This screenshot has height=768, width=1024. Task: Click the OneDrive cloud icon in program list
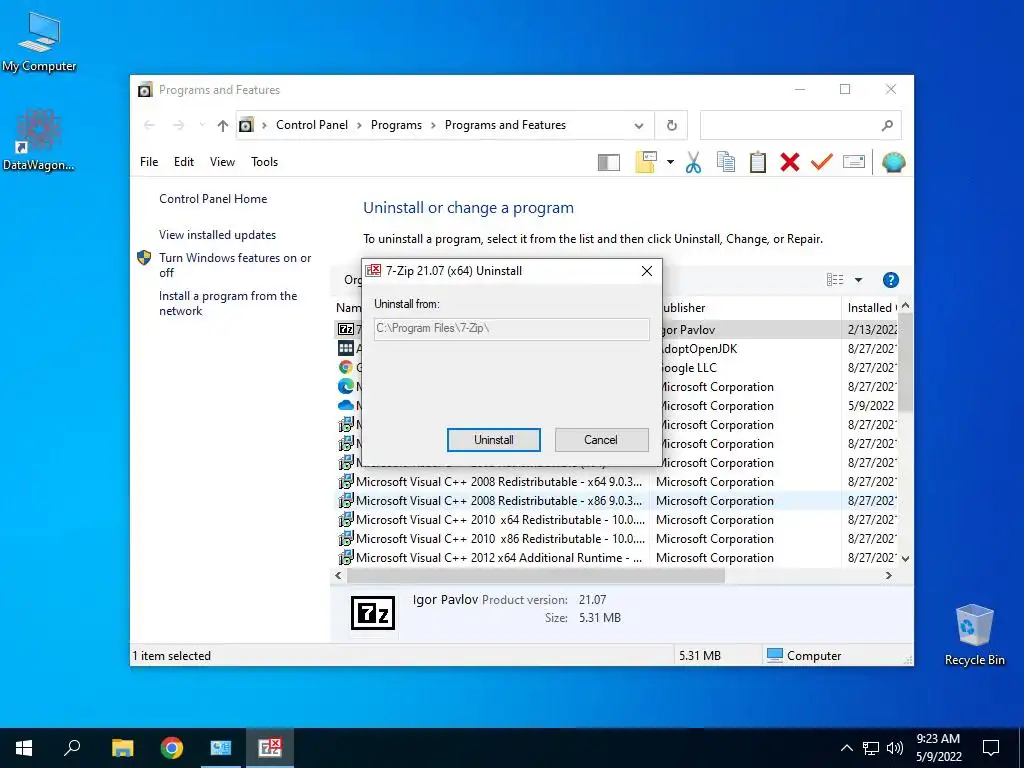coord(345,406)
